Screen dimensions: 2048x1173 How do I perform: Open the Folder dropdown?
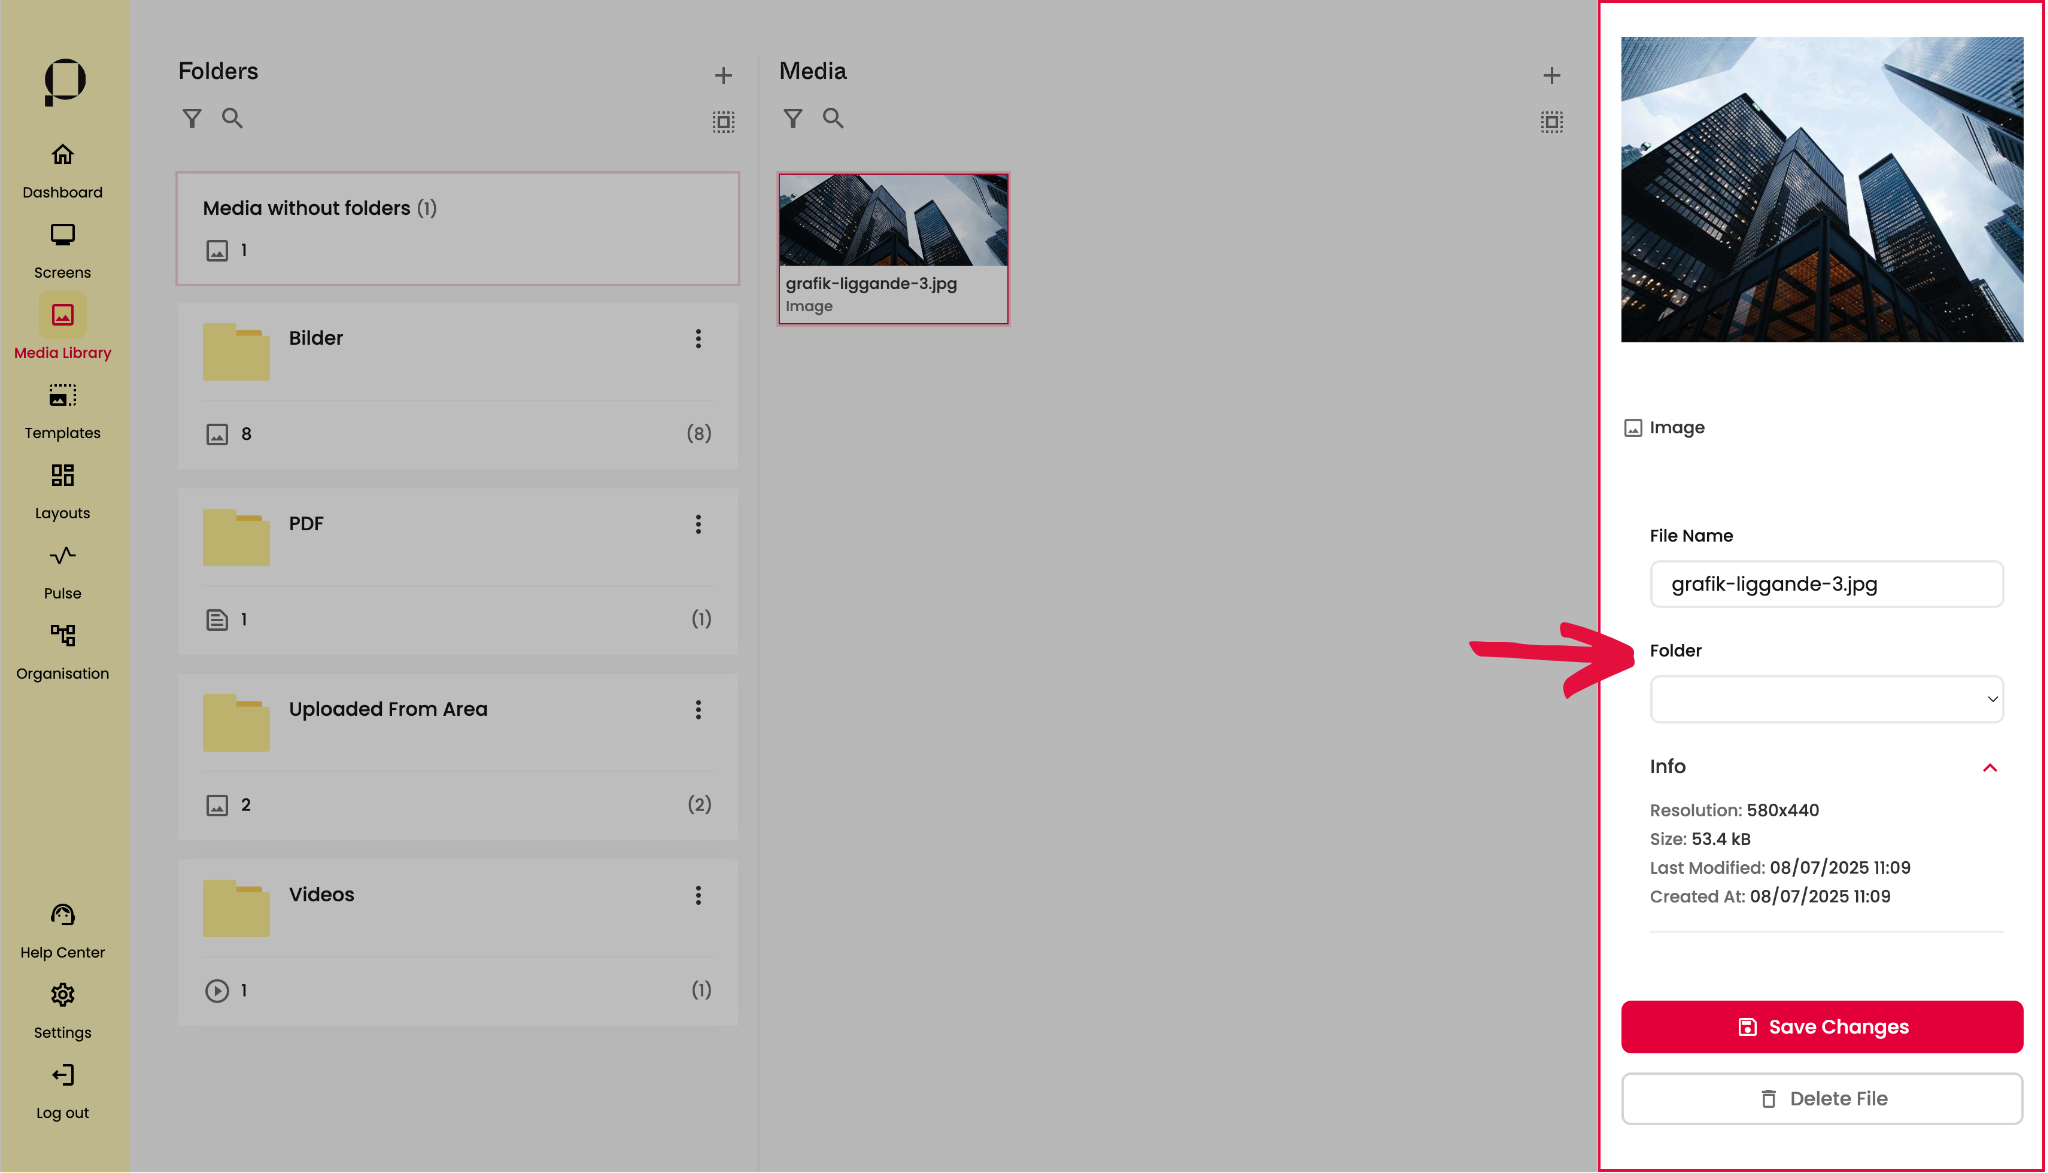point(1826,699)
